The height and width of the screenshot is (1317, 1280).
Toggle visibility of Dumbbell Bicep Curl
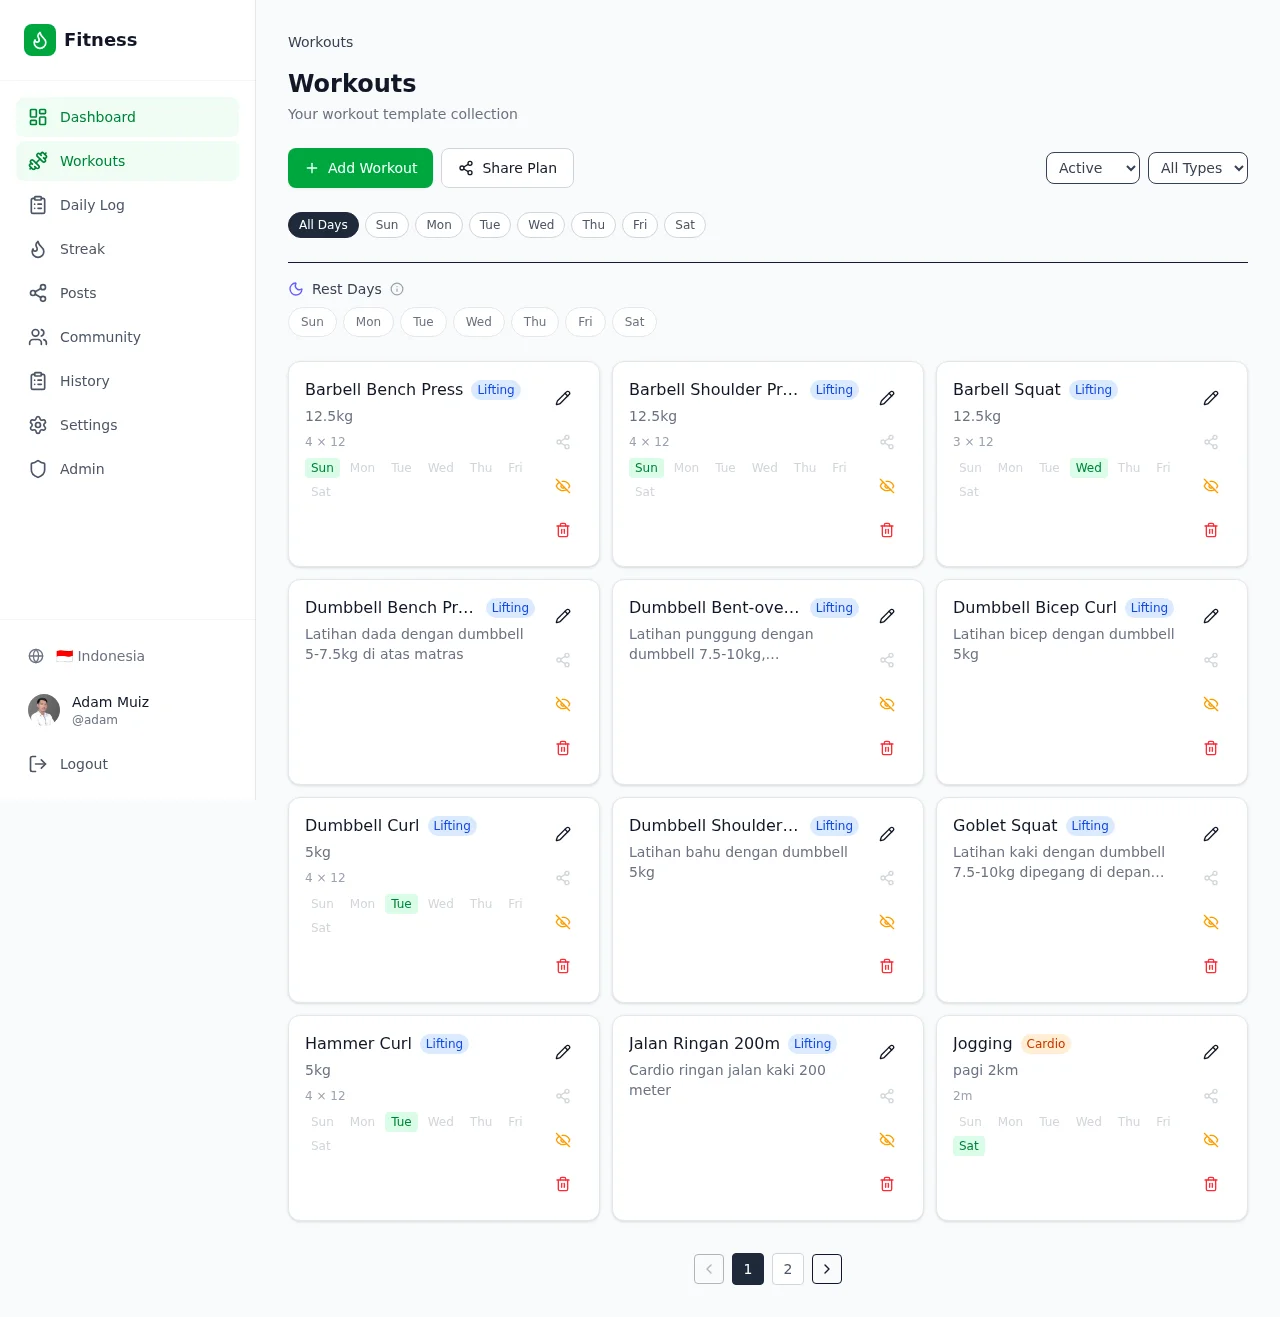click(x=1211, y=704)
